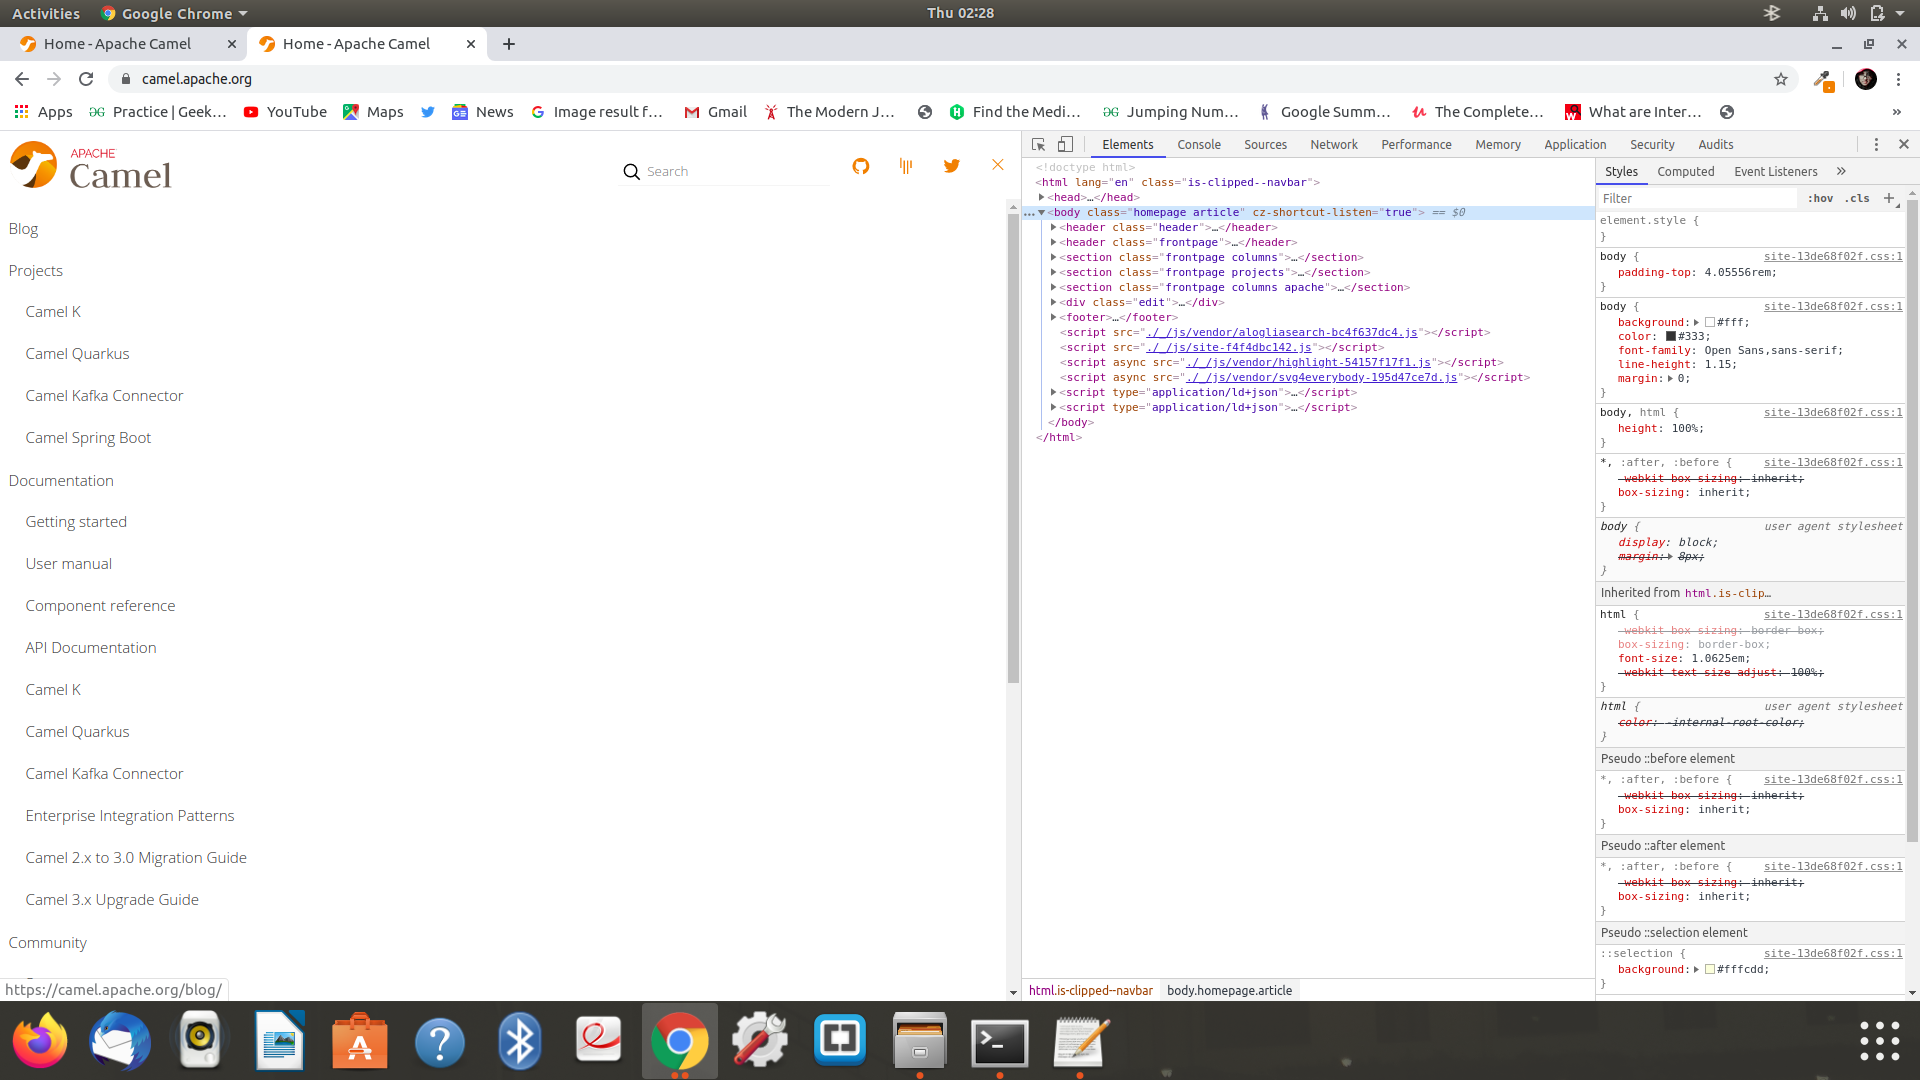The image size is (1920, 1080).
Task: Switch to the Sources tab in DevTools
Action: pyautogui.click(x=1265, y=145)
